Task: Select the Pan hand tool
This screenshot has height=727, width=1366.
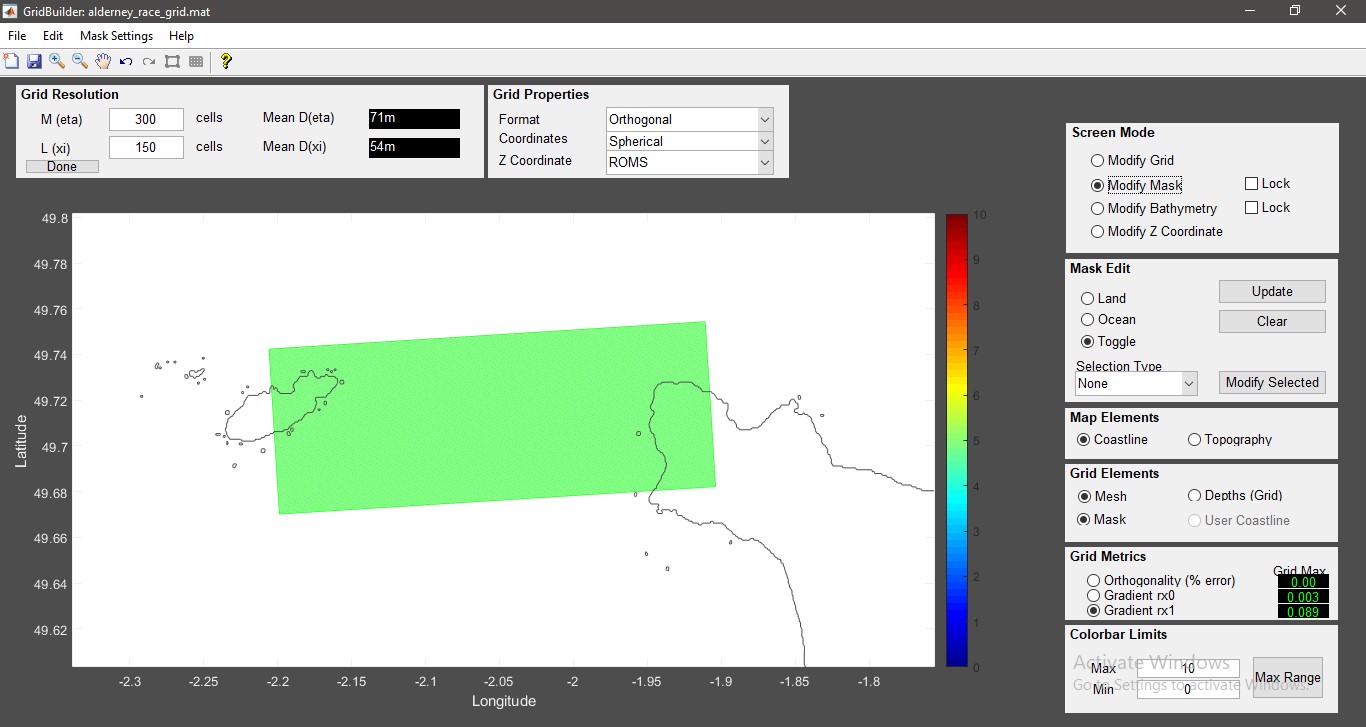Action: tap(103, 62)
